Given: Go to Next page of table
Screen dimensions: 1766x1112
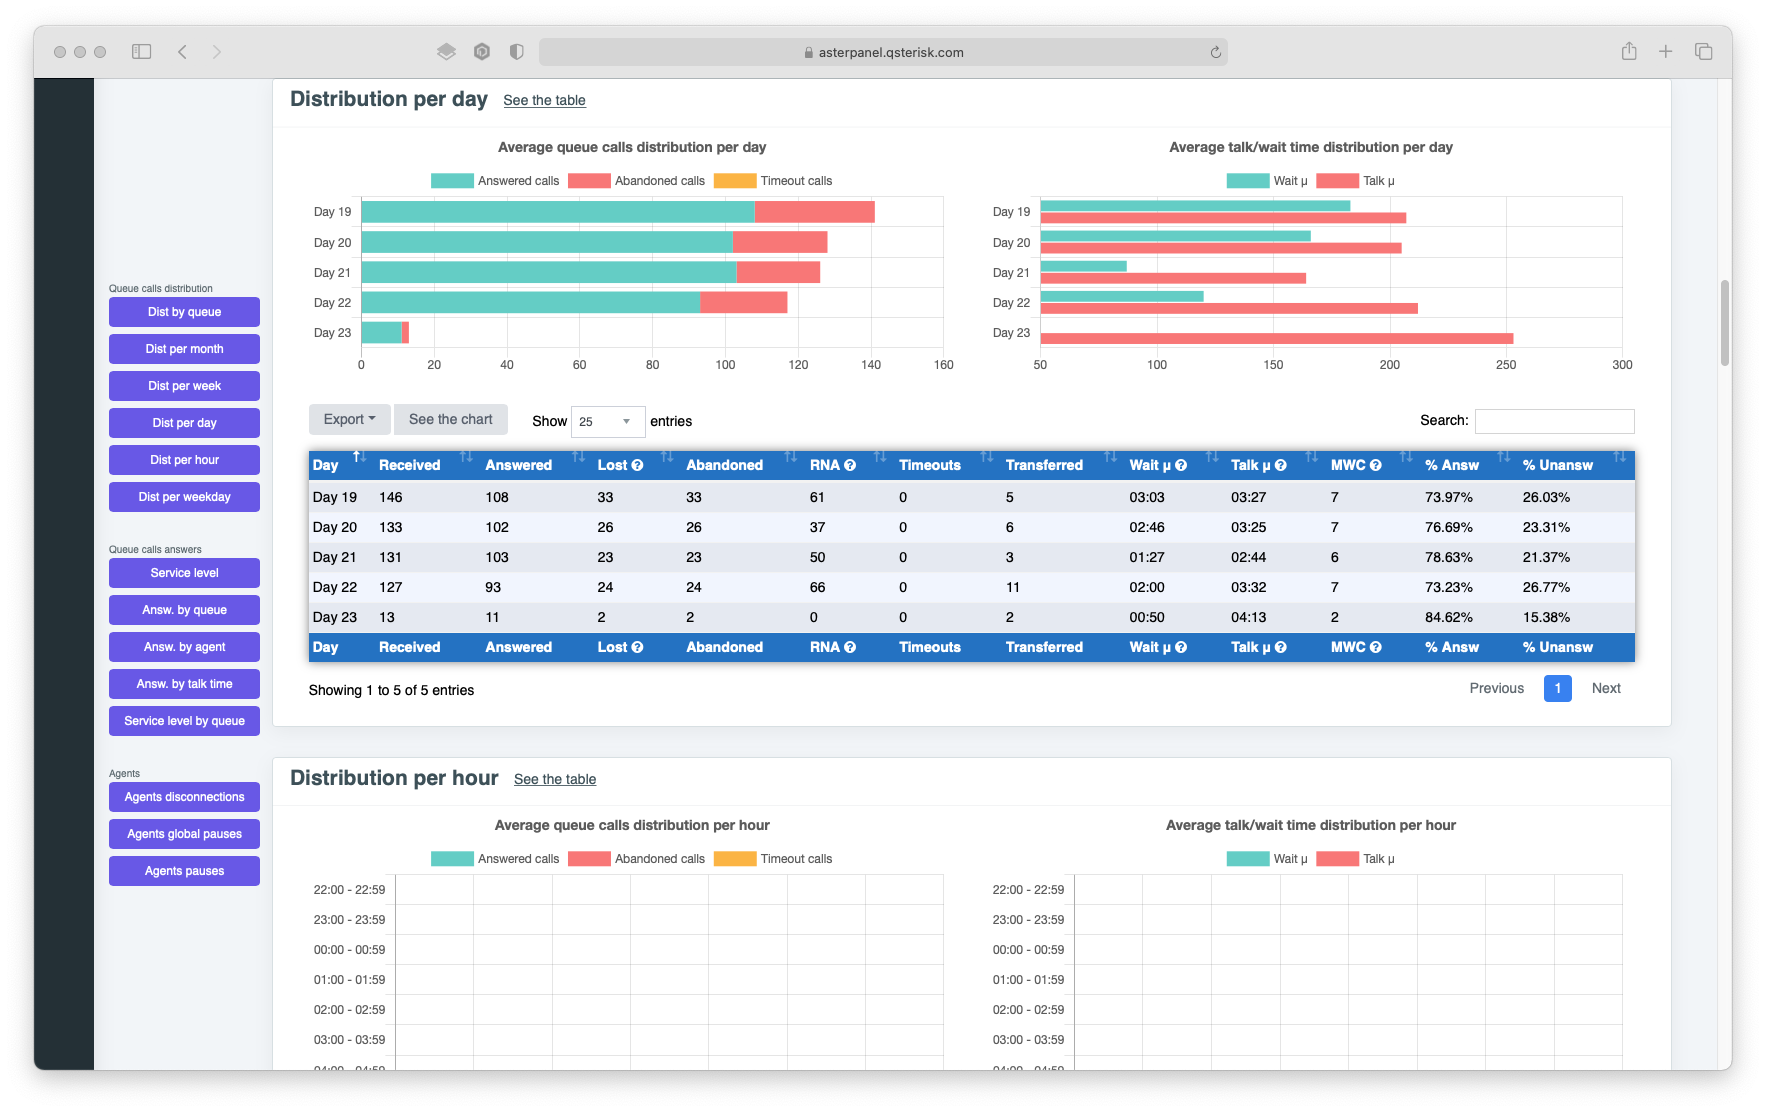Looking at the screenshot, I should tap(1606, 688).
